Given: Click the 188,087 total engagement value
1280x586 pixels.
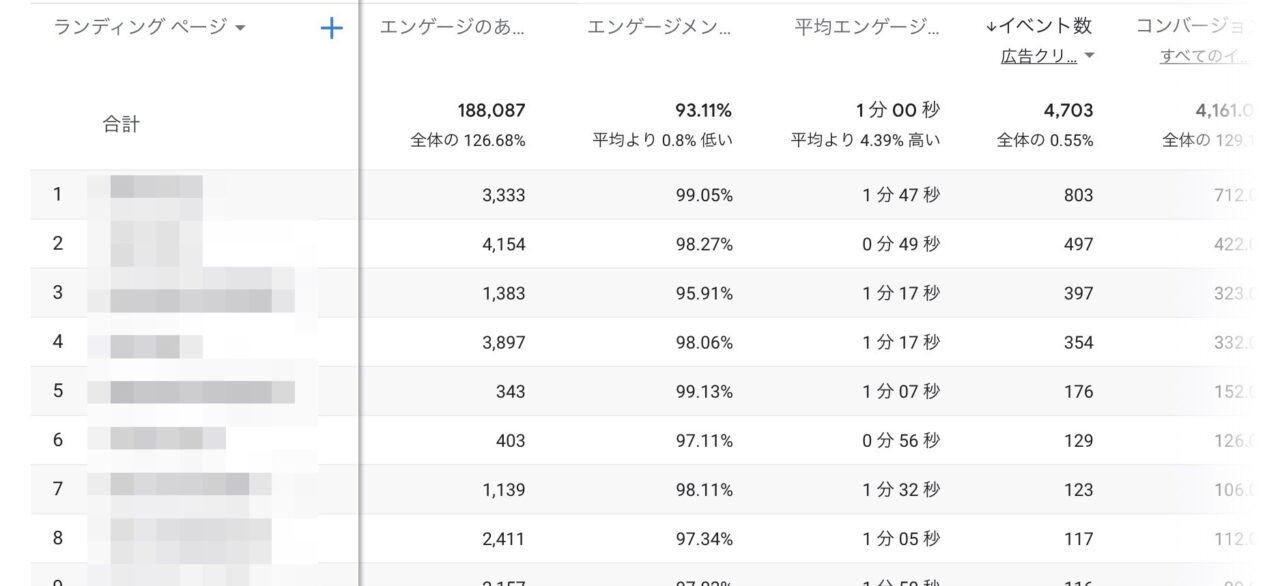Looking at the screenshot, I should tap(491, 110).
